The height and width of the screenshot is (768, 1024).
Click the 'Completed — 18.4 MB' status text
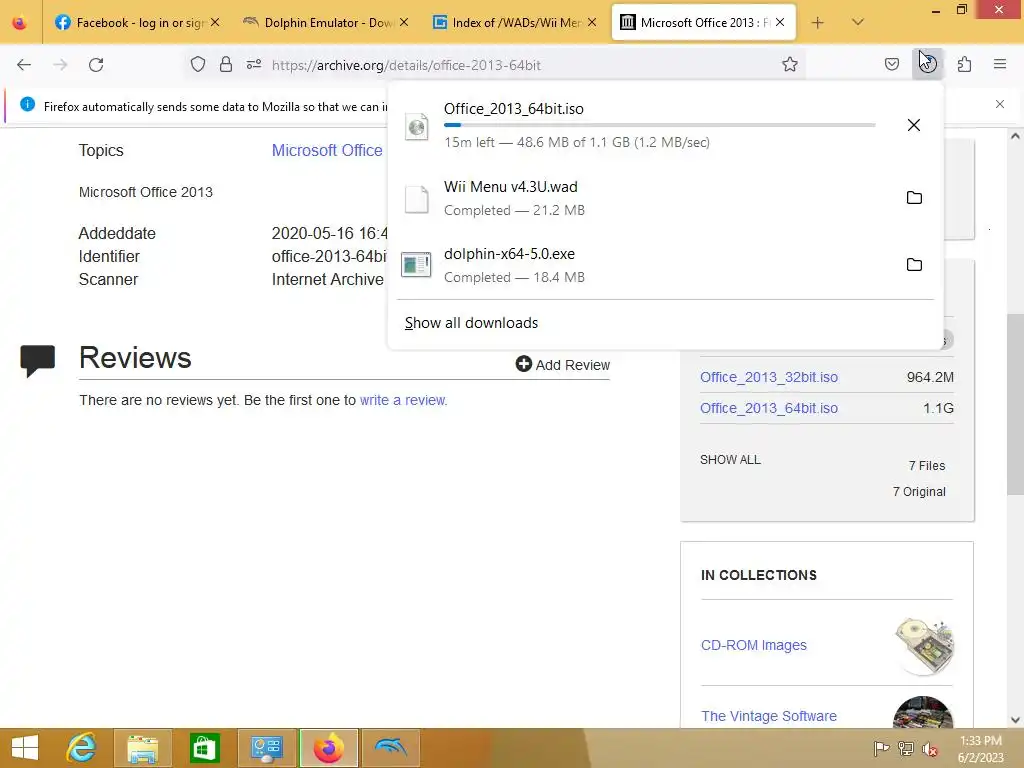tap(514, 278)
